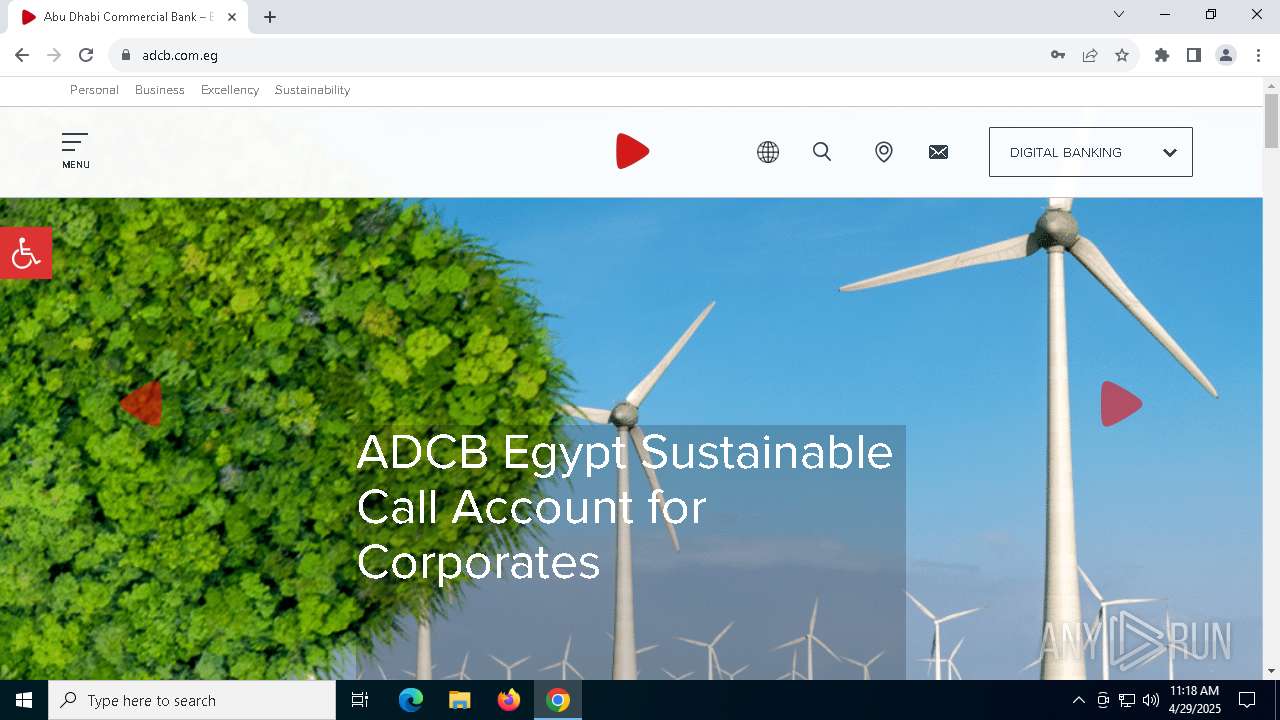Image resolution: width=1280 pixels, height=720 pixels.
Task: Launch Edge from the taskbar
Action: pos(411,700)
